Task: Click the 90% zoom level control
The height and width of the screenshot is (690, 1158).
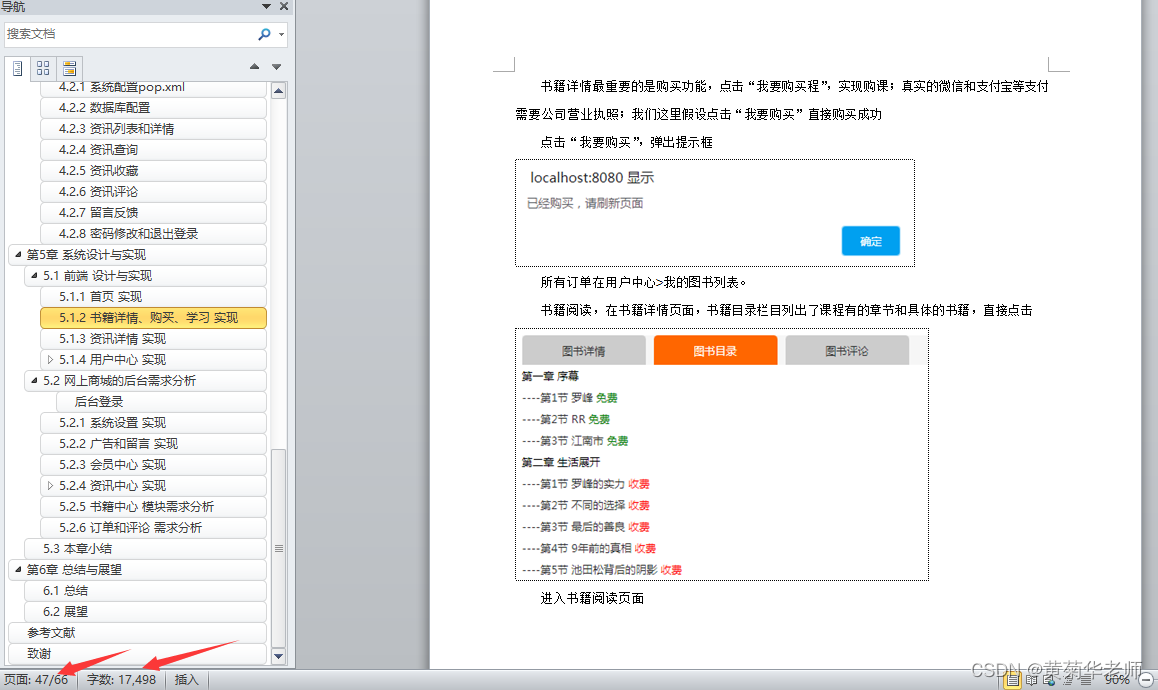Action: 1118,681
